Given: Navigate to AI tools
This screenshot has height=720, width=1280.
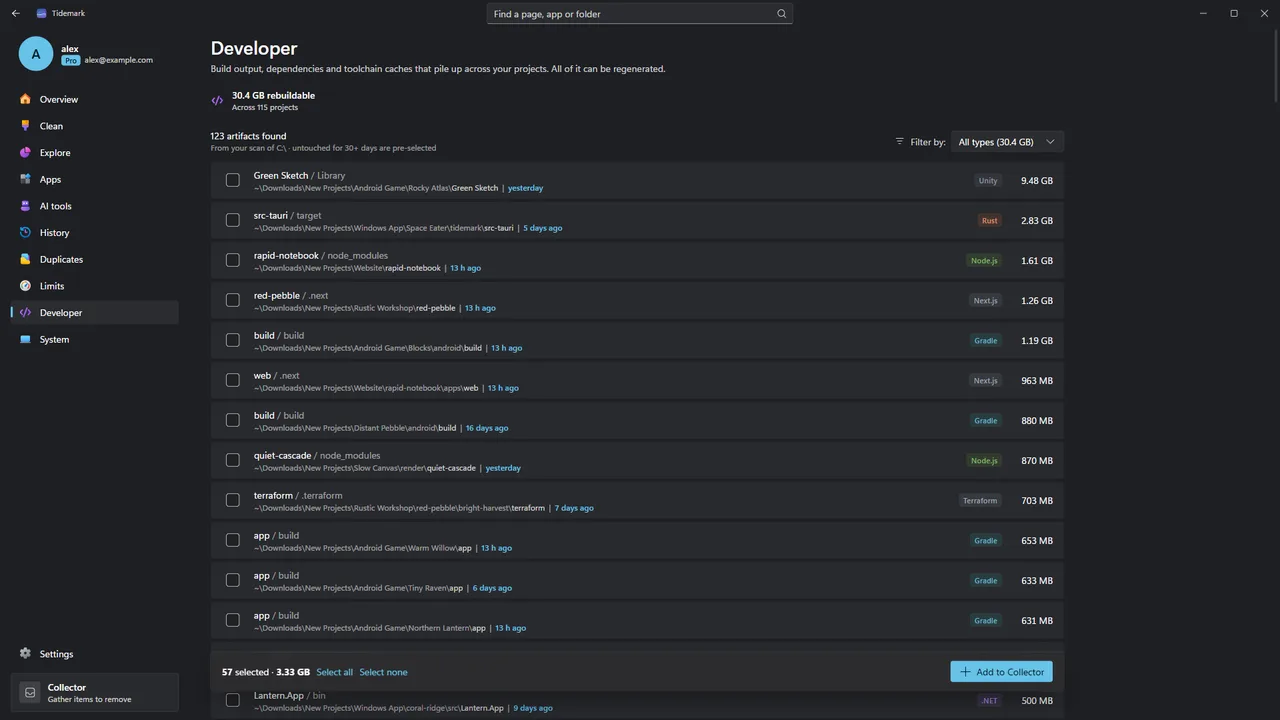Looking at the screenshot, I should 94,206.
